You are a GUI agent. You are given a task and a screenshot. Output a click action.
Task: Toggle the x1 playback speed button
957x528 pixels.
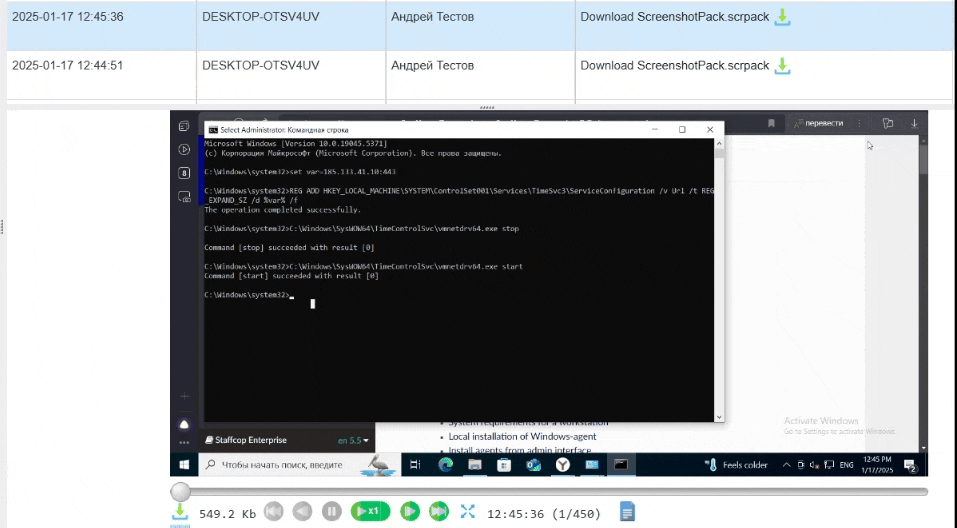pyautogui.click(x=369, y=512)
